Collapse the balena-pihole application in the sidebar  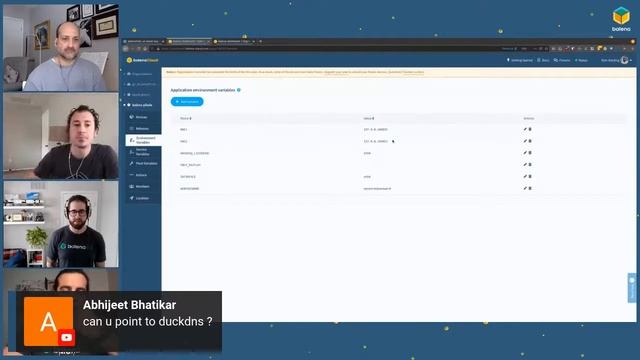(125, 105)
